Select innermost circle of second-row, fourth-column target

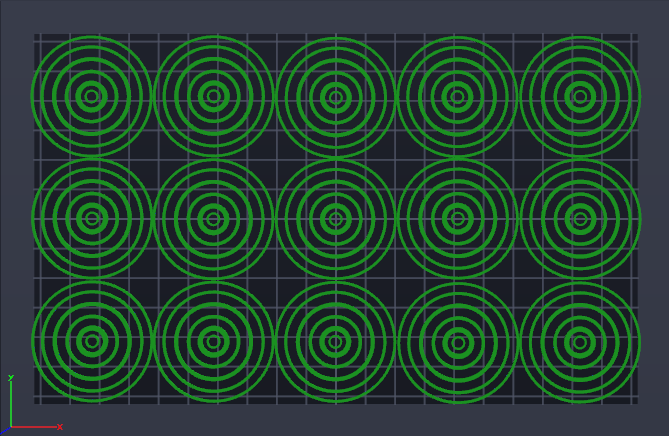[457, 219]
